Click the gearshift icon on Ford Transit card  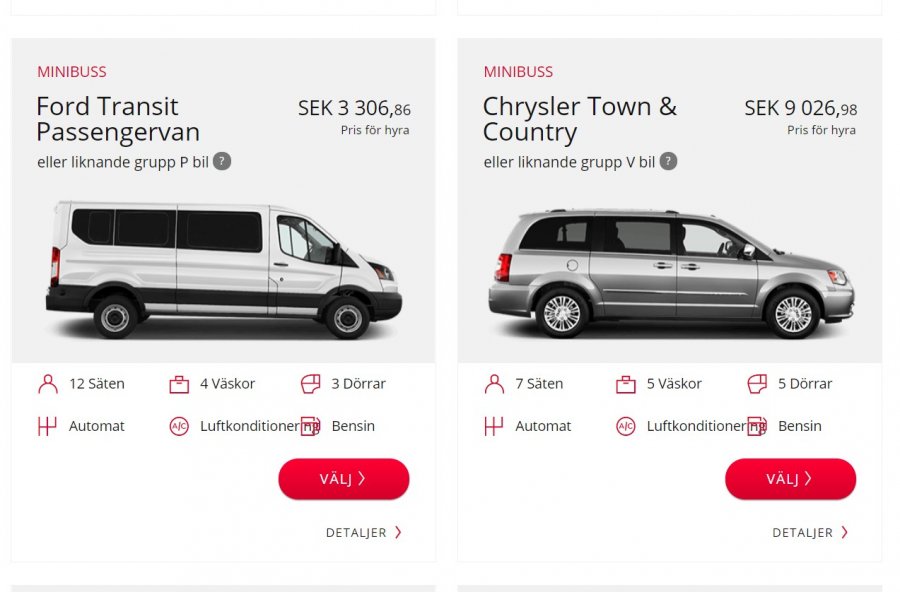pos(47,426)
